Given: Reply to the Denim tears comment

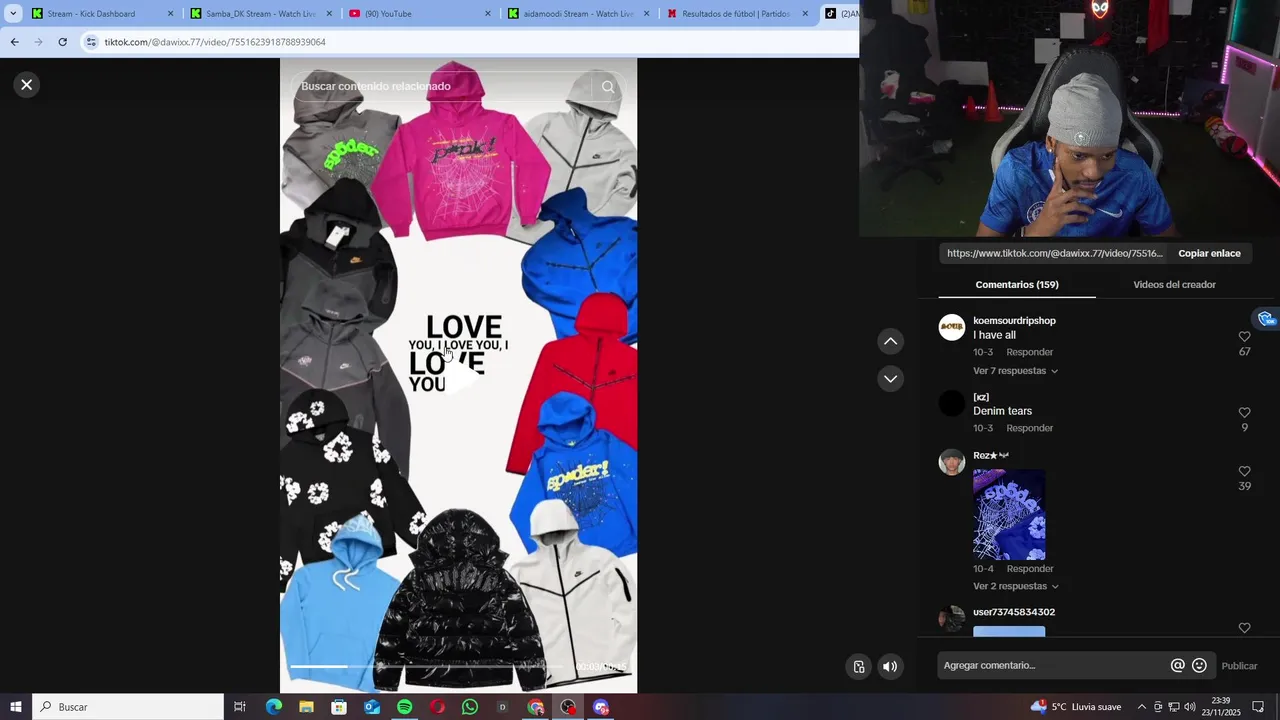Looking at the screenshot, I should (1029, 428).
